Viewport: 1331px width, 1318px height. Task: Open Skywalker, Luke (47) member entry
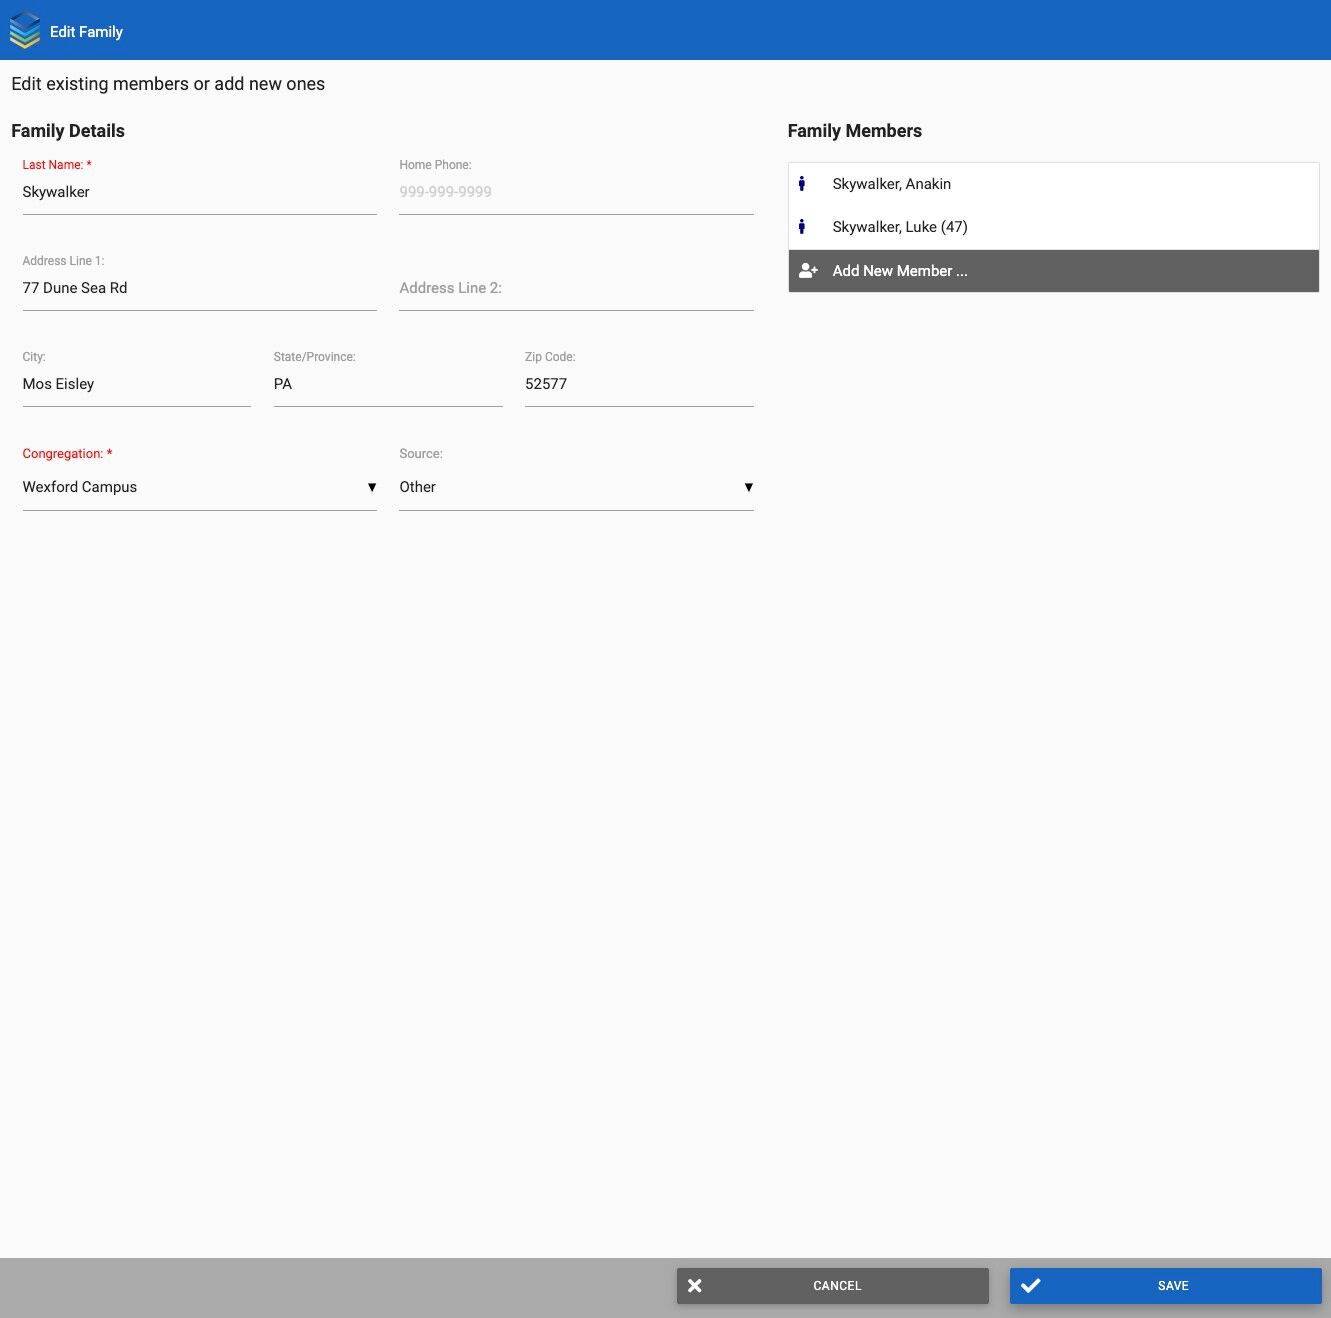coord(1054,227)
